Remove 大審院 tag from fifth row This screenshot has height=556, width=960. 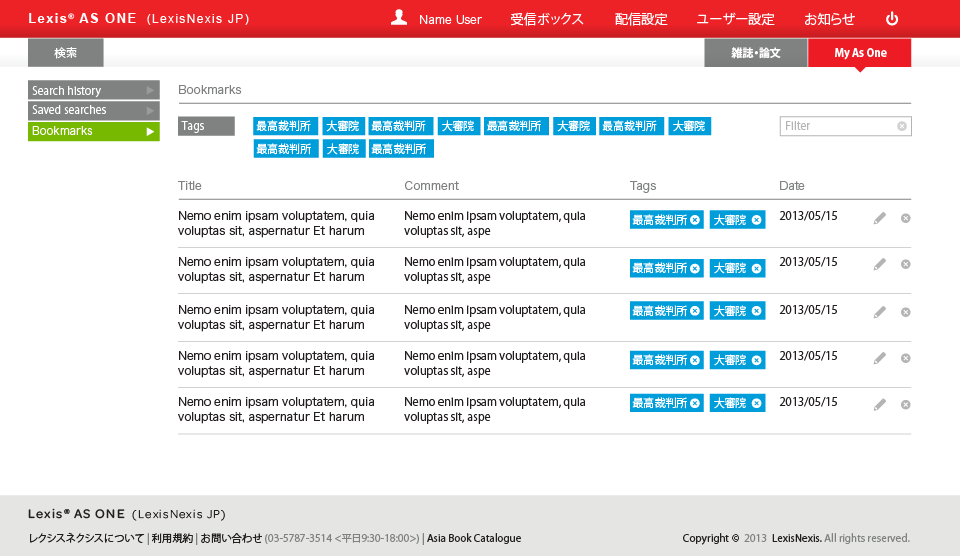click(757, 403)
